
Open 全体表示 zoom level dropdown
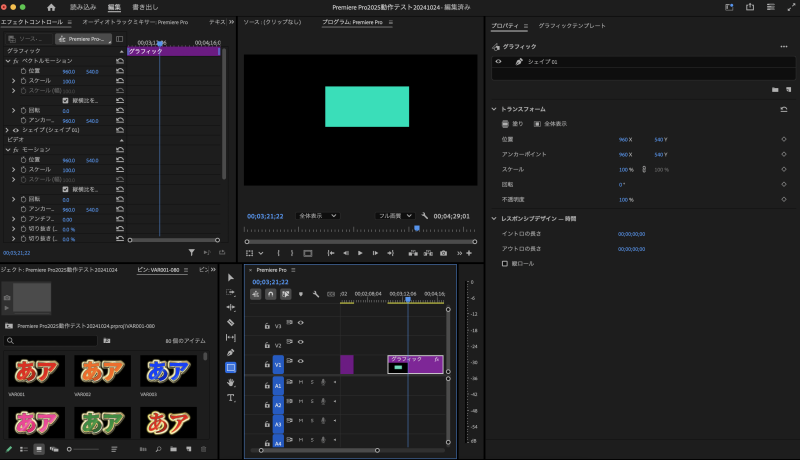317,216
